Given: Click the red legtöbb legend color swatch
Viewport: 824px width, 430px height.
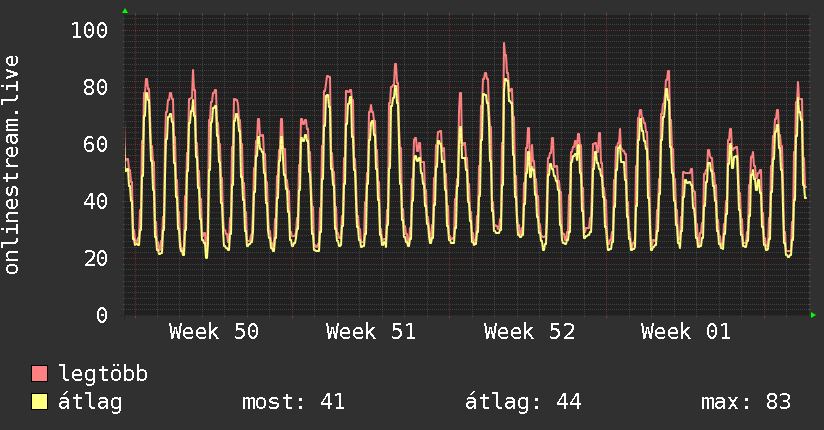Looking at the screenshot, I should click(x=40, y=374).
